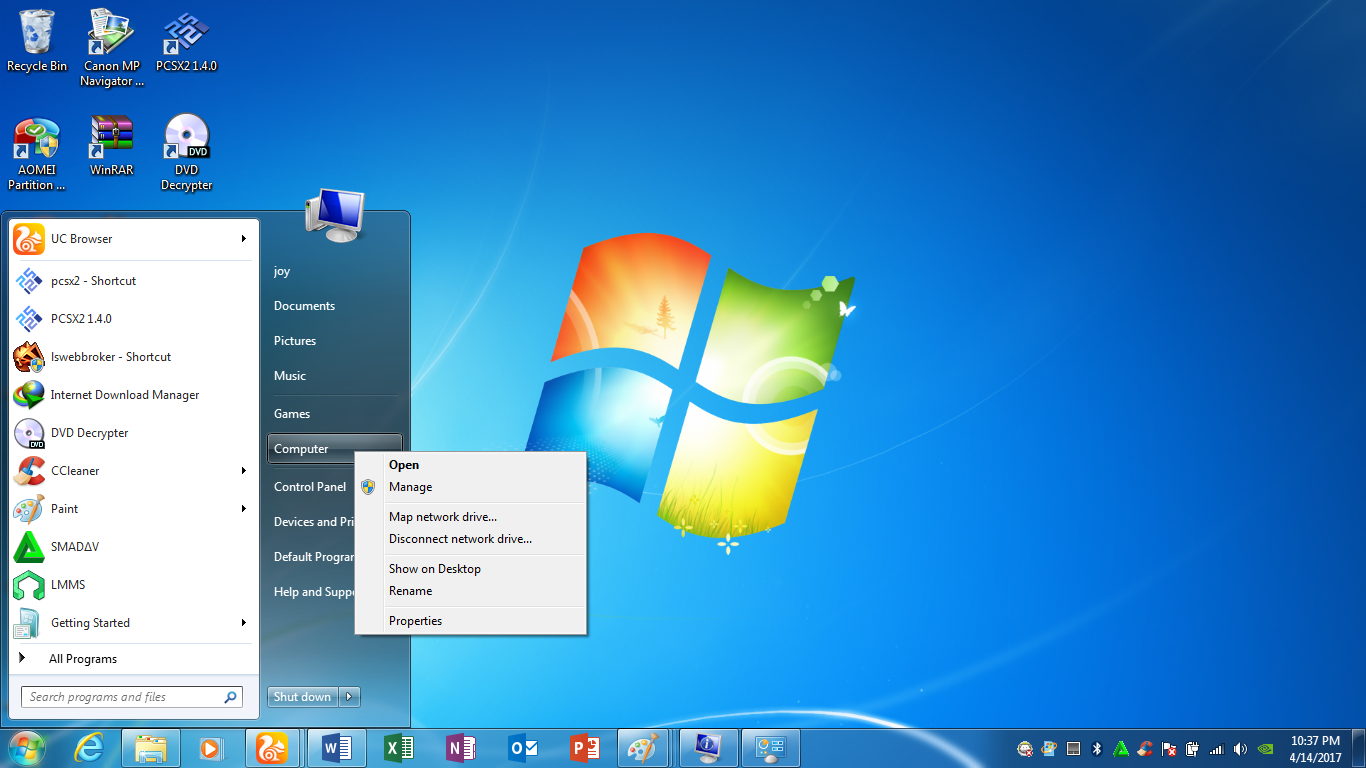Screen dimensions: 1366x768
Task: Switch to Paint on the taskbar
Action: point(641,748)
